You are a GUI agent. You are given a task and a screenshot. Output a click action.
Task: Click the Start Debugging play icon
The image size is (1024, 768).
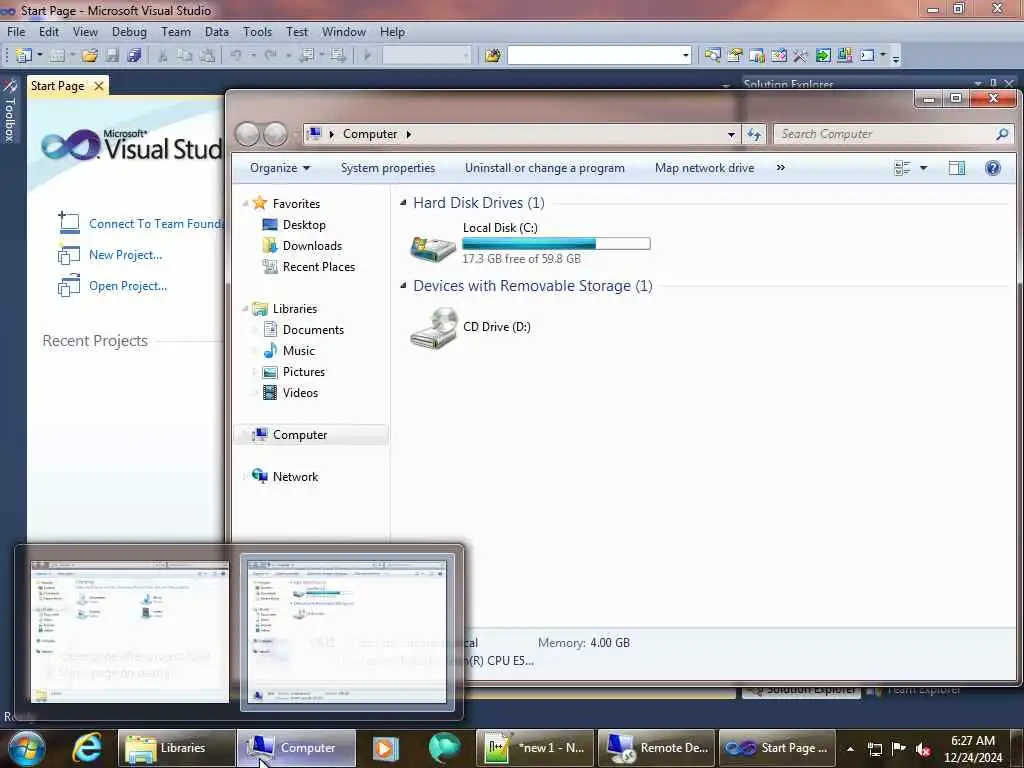coord(368,56)
